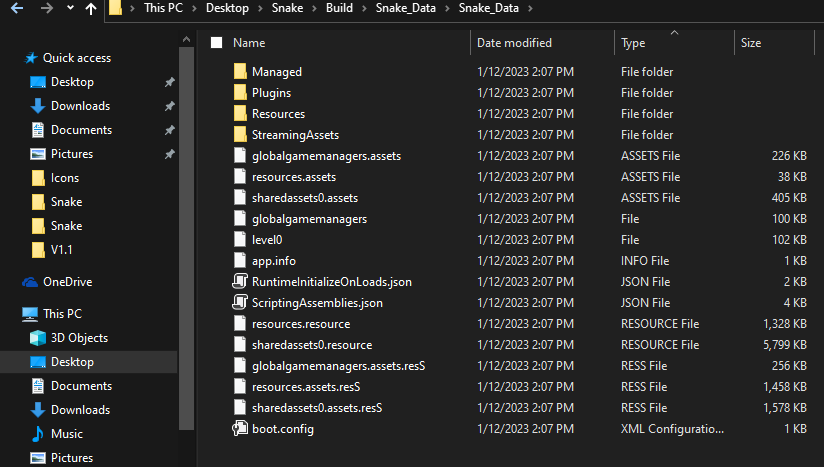Select RuntimeInitializeOnLoads.json script icon

coord(240,282)
